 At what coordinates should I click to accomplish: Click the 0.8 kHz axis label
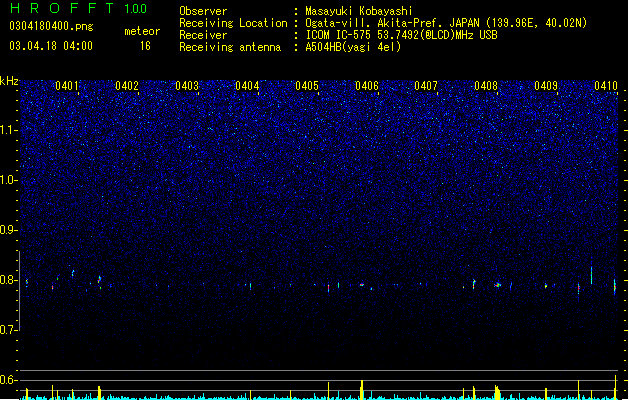tap(9, 280)
